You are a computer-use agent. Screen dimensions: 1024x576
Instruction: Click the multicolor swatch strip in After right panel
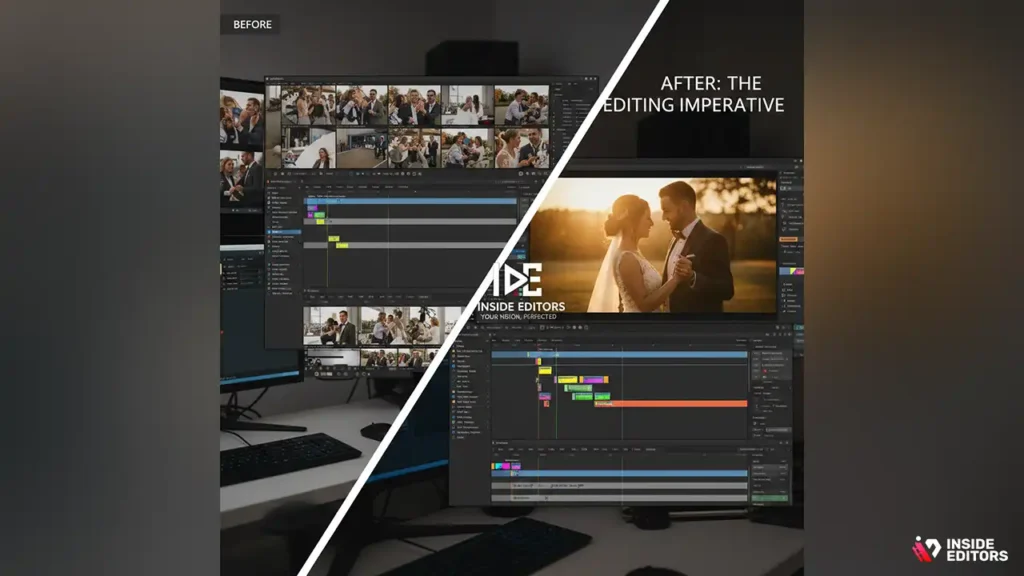point(792,271)
